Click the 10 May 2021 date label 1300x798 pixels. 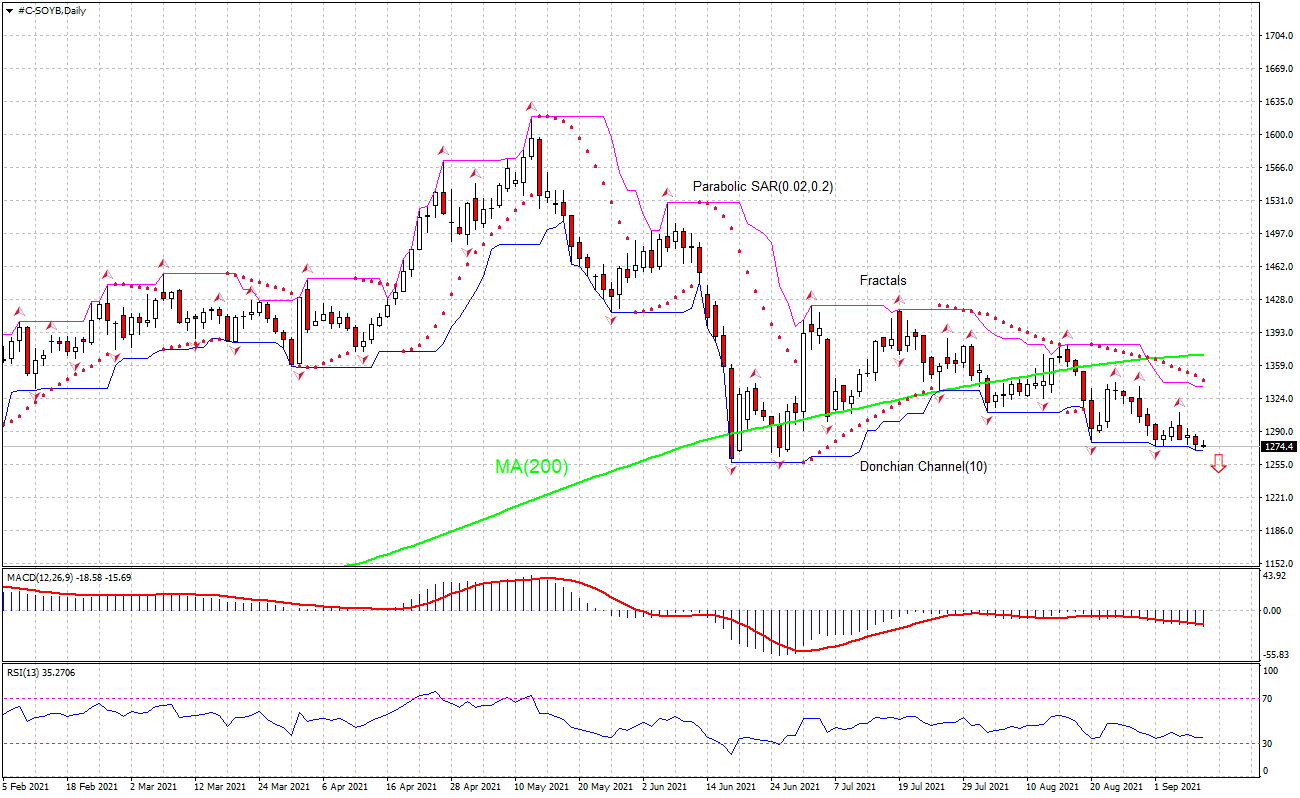click(x=541, y=787)
